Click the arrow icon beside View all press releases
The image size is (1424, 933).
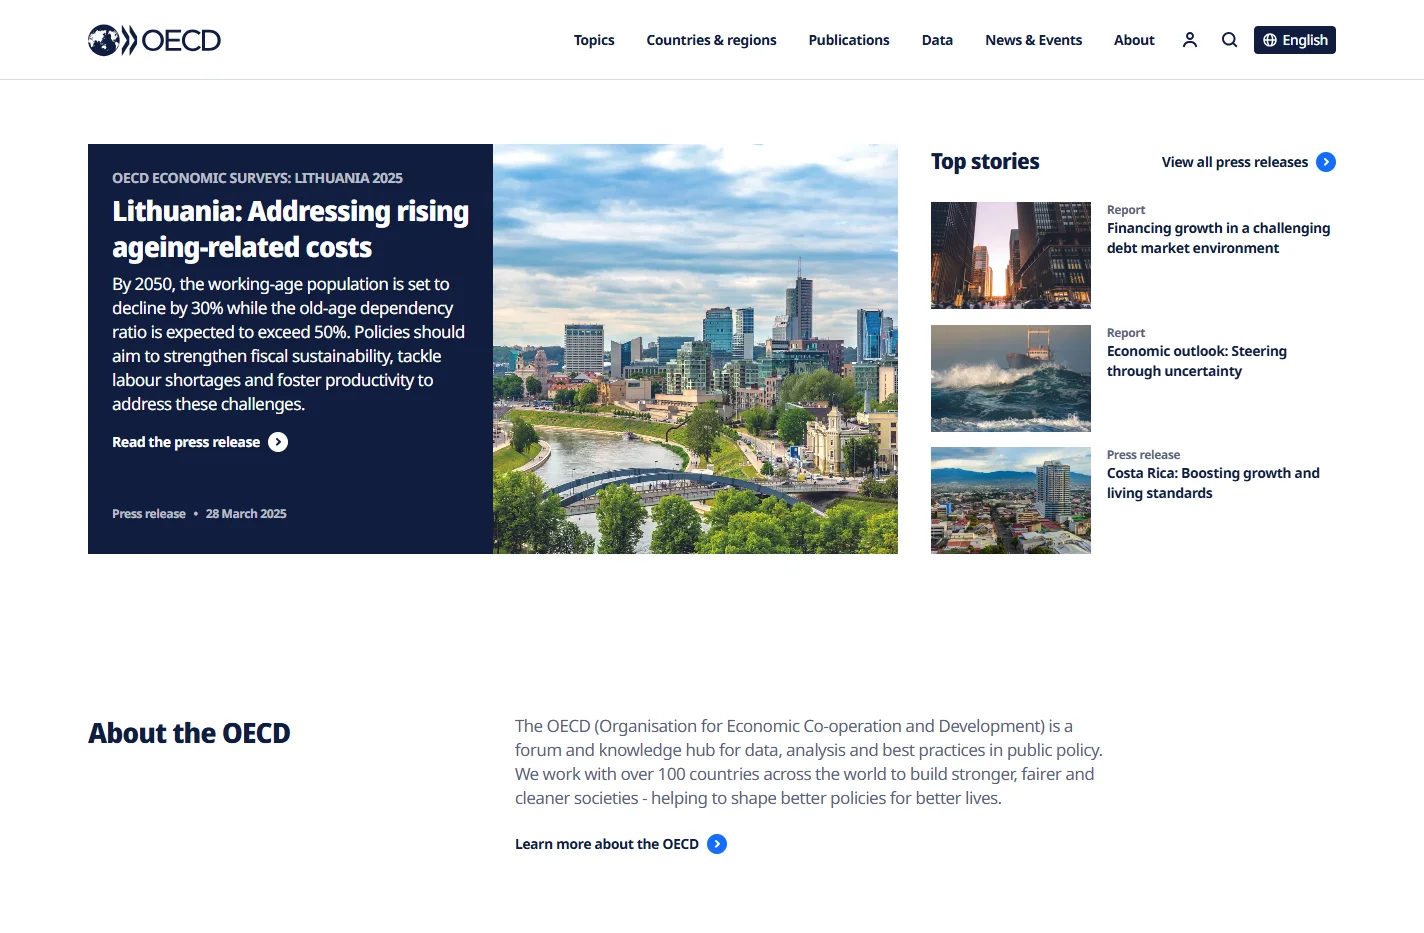pos(1326,162)
